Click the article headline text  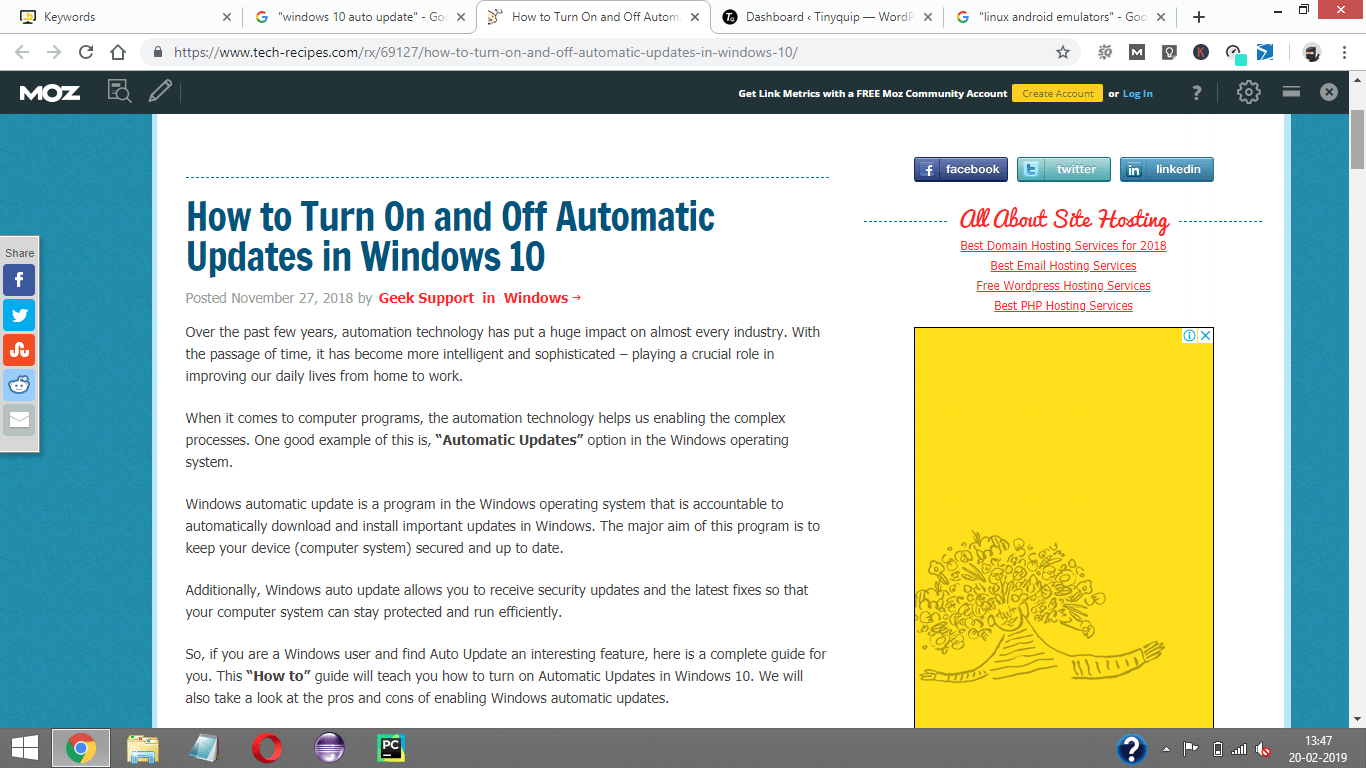[x=450, y=237]
